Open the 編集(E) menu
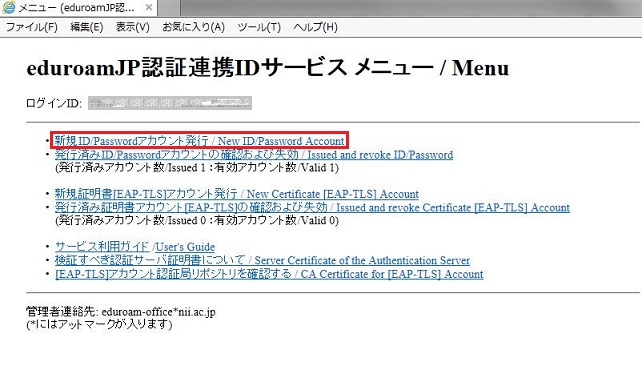 coord(86,27)
